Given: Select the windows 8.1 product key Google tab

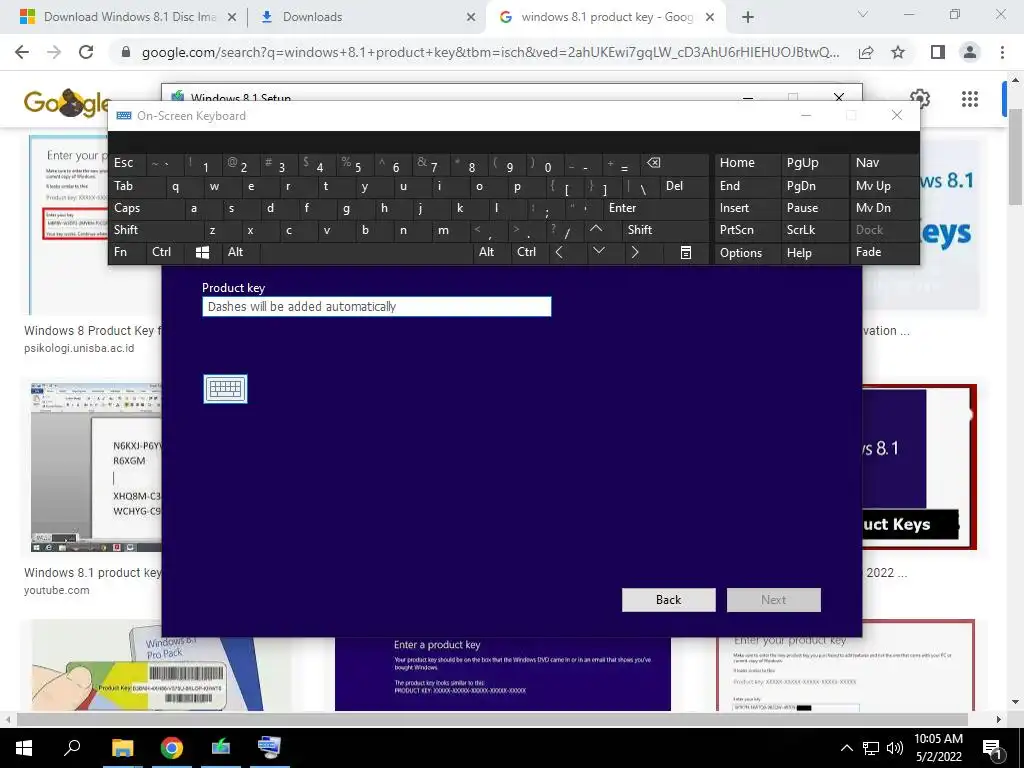Looking at the screenshot, I should click(607, 17).
